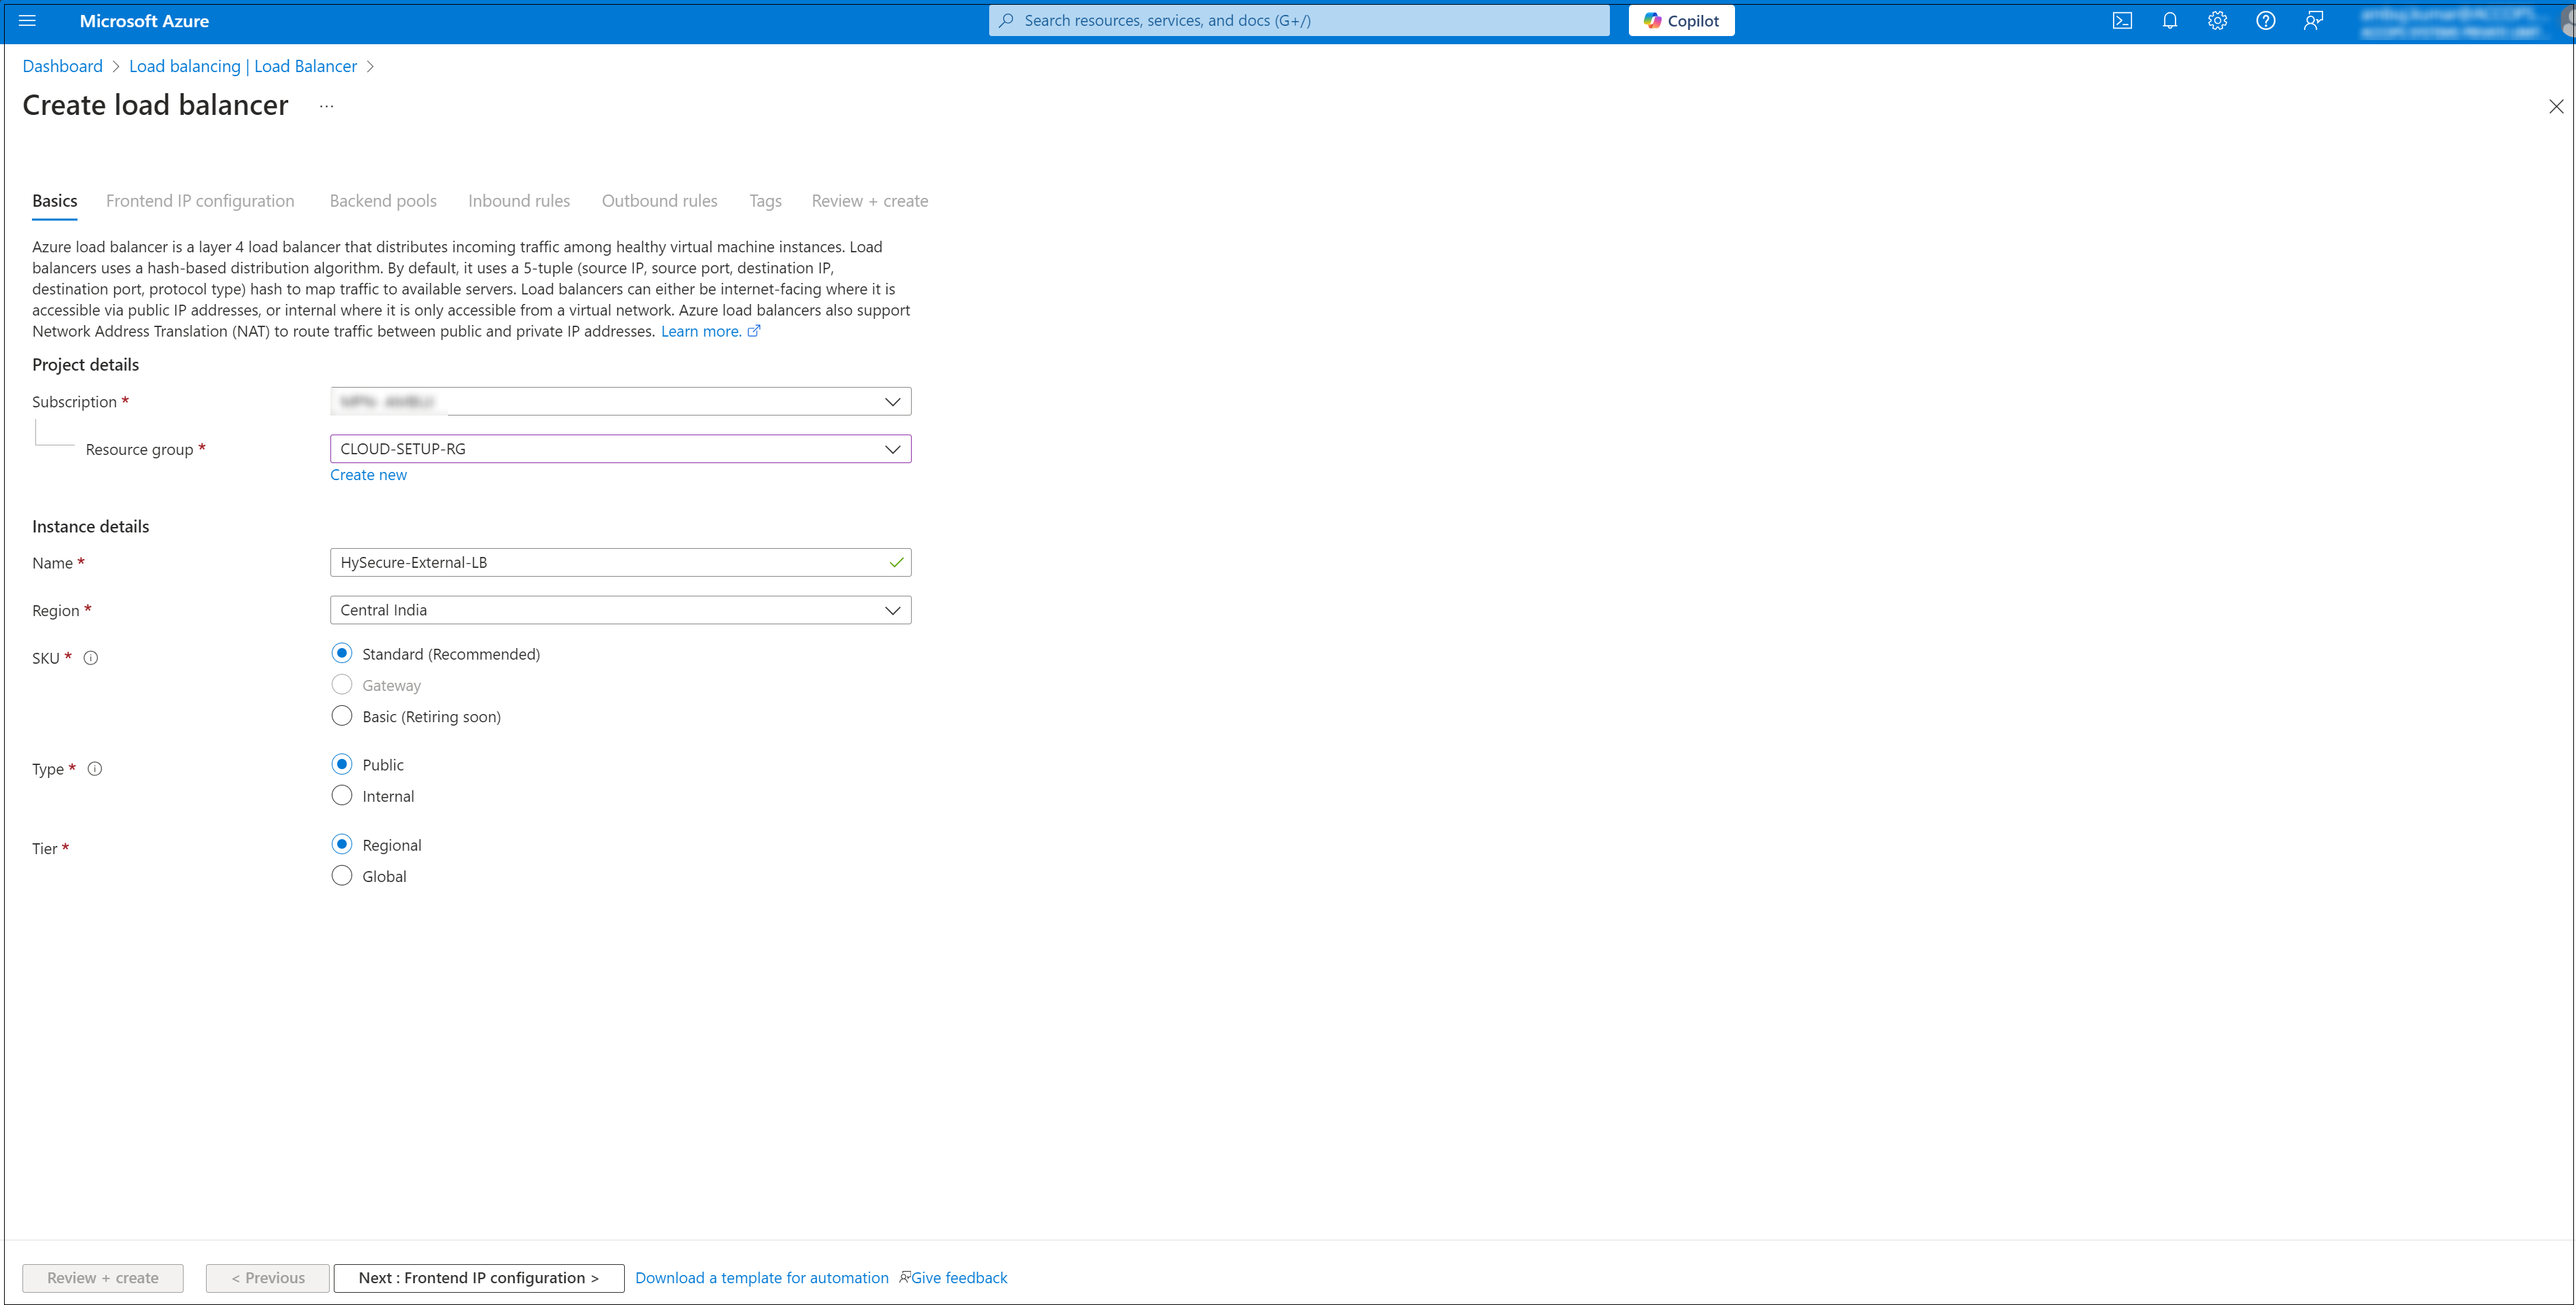Screen dimensions: 2576x1305
Task: Expand the Subscription dropdown
Action: [620, 402]
